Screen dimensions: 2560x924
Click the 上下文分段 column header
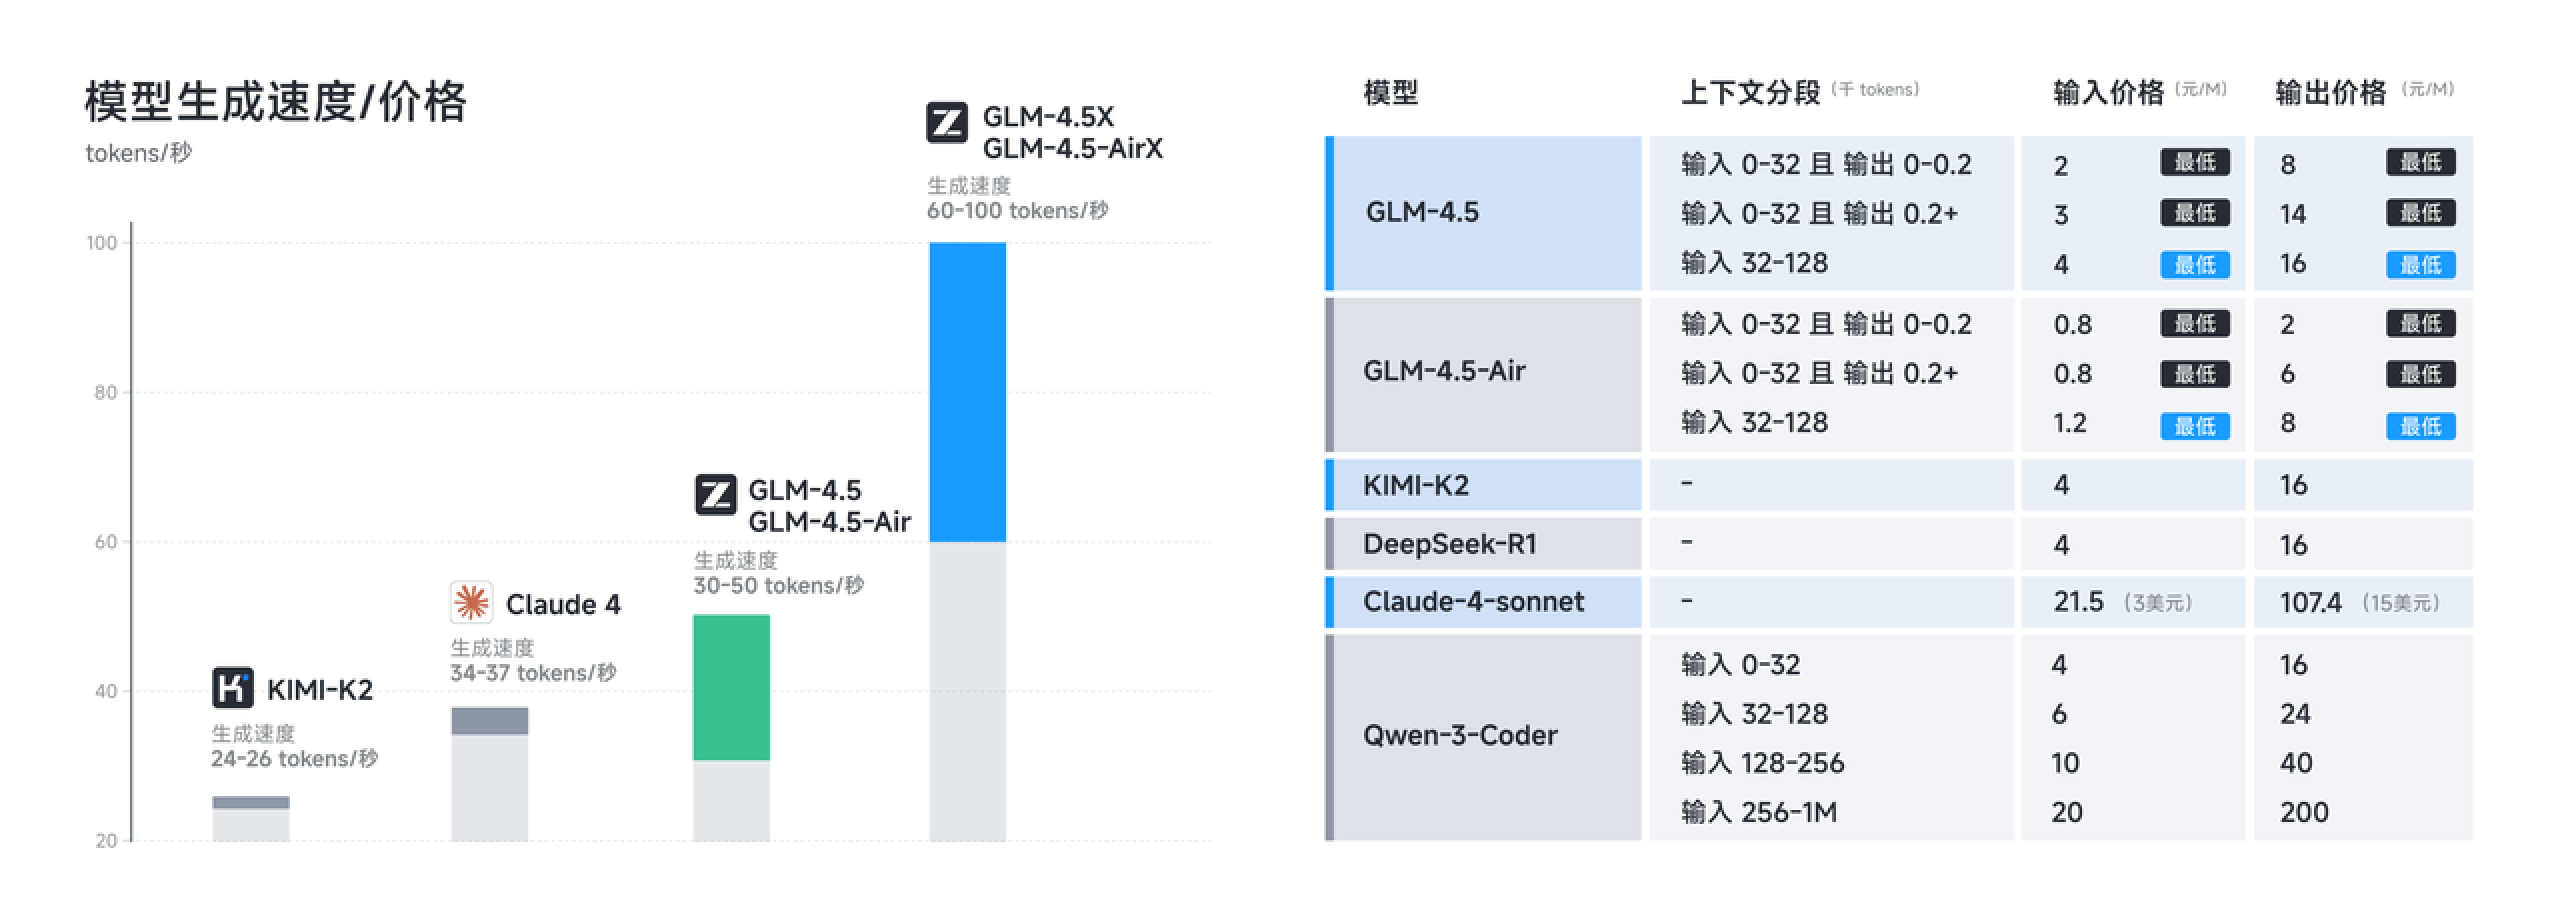(1750, 93)
